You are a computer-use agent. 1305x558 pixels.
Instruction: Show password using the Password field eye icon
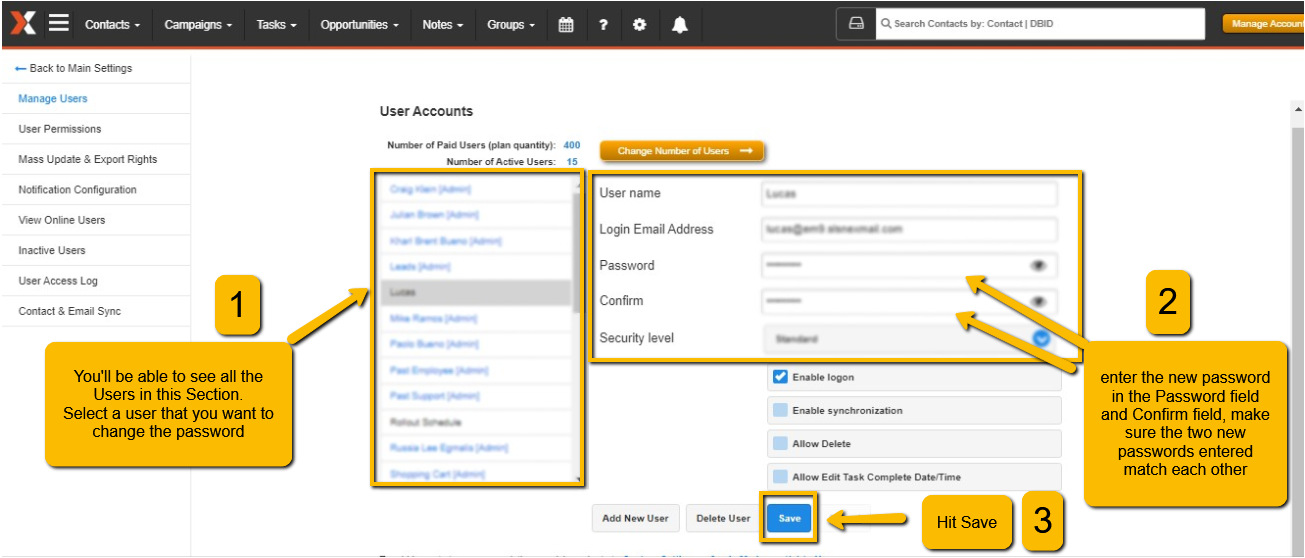(x=1038, y=266)
